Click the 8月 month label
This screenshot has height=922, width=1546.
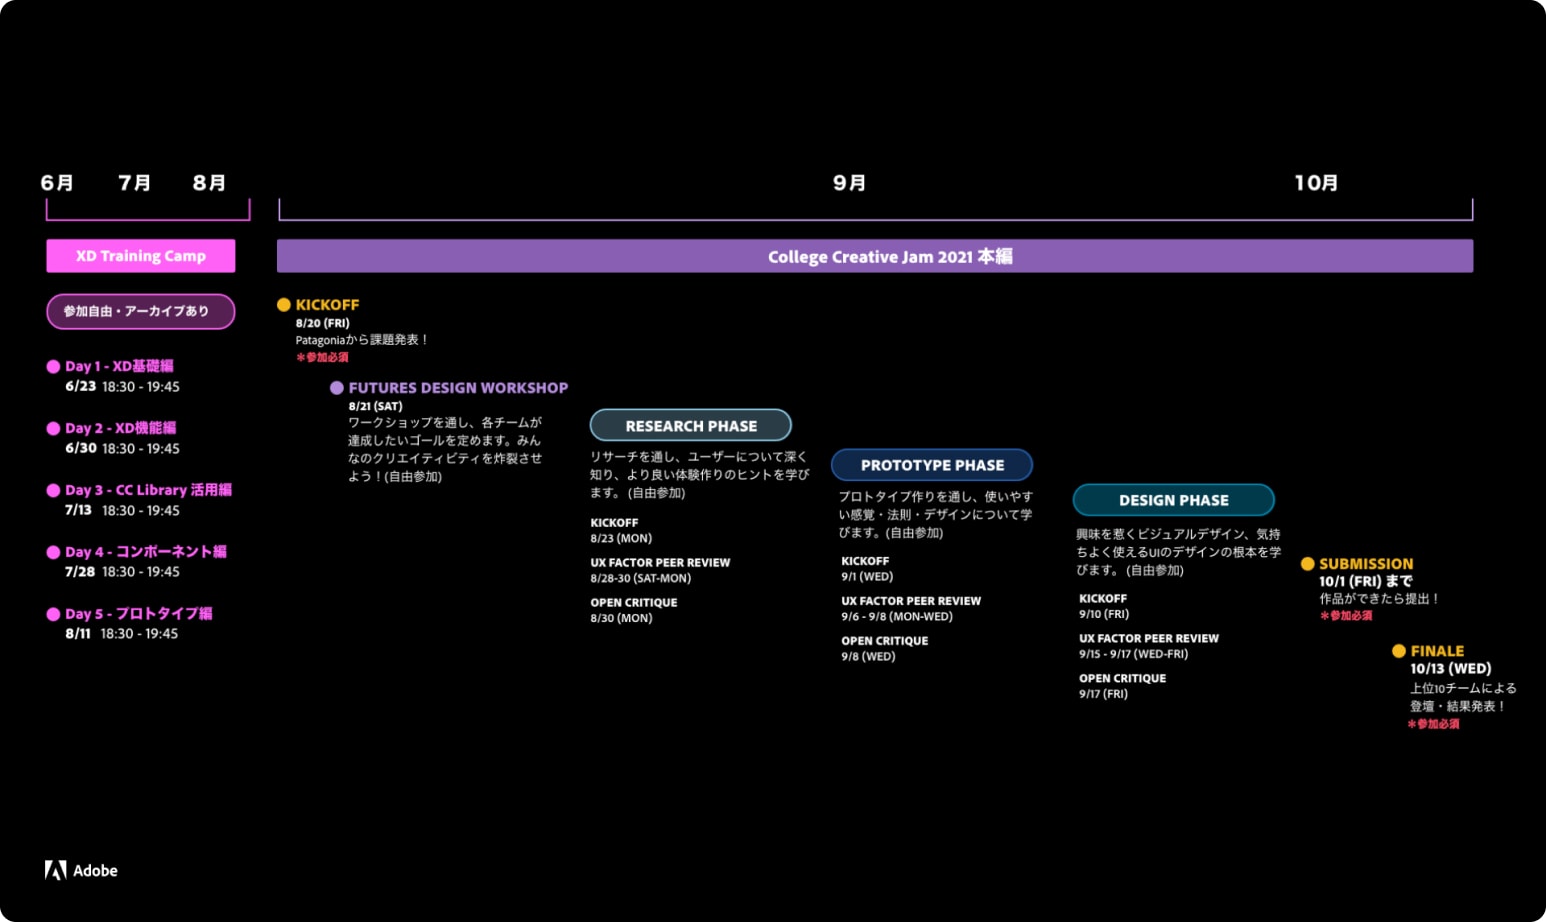tap(209, 183)
